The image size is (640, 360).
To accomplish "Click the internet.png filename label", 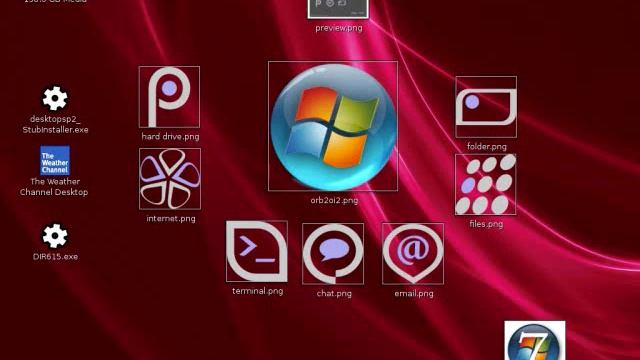I will (x=171, y=218).
